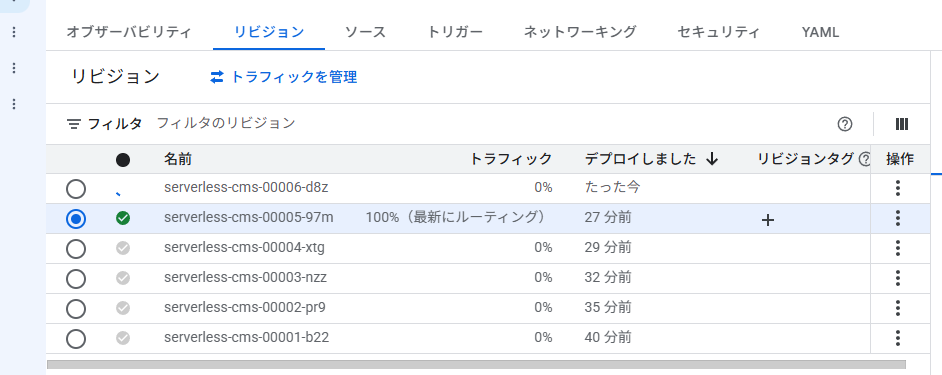Select radio button for serverless-cms-00004-xtg

point(76,249)
